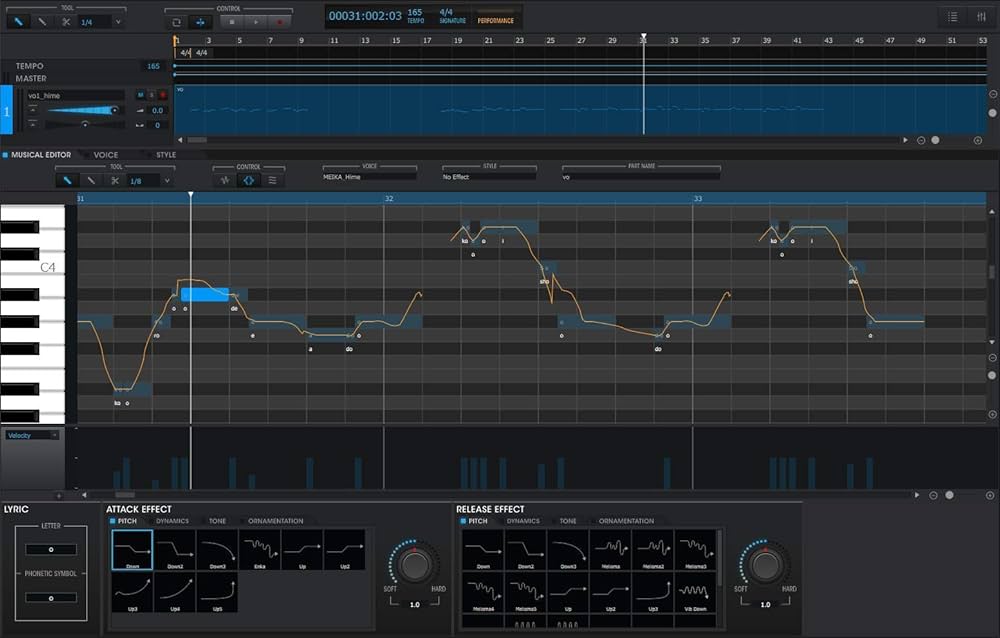Open the Dynamics tab under Attack Effect
This screenshot has width=1000, height=638.
click(x=172, y=521)
